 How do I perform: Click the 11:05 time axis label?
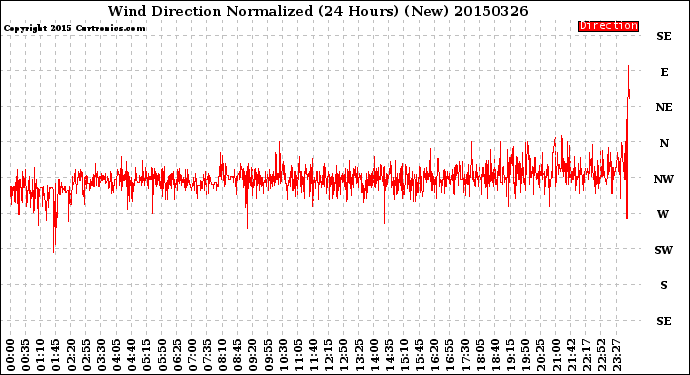(298, 355)
